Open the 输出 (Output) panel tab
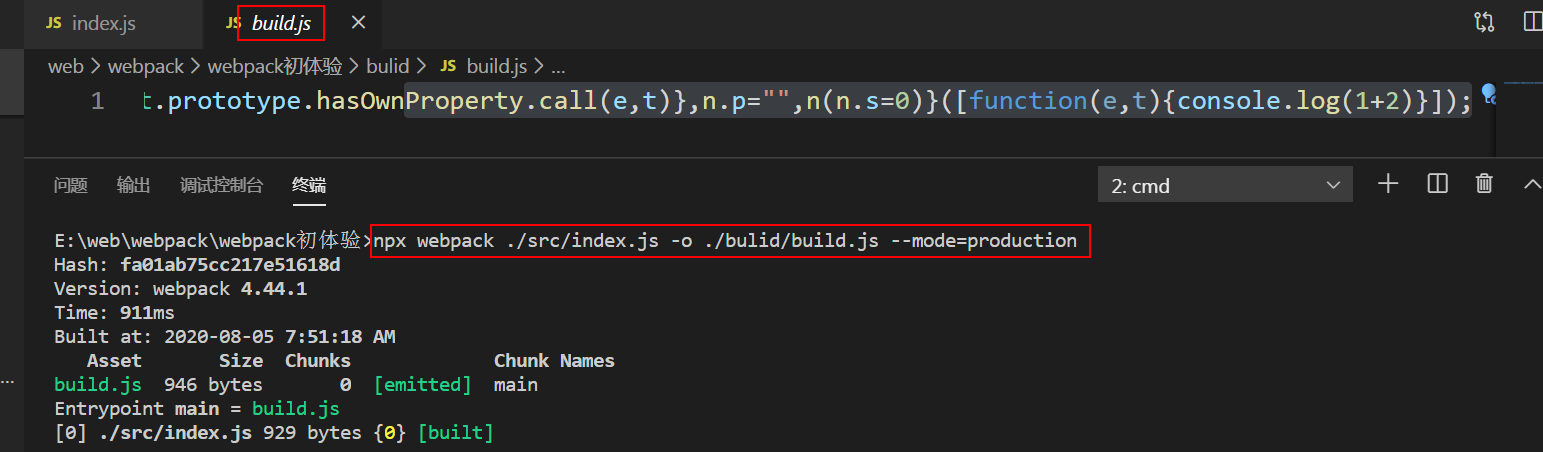 [133, 185]
